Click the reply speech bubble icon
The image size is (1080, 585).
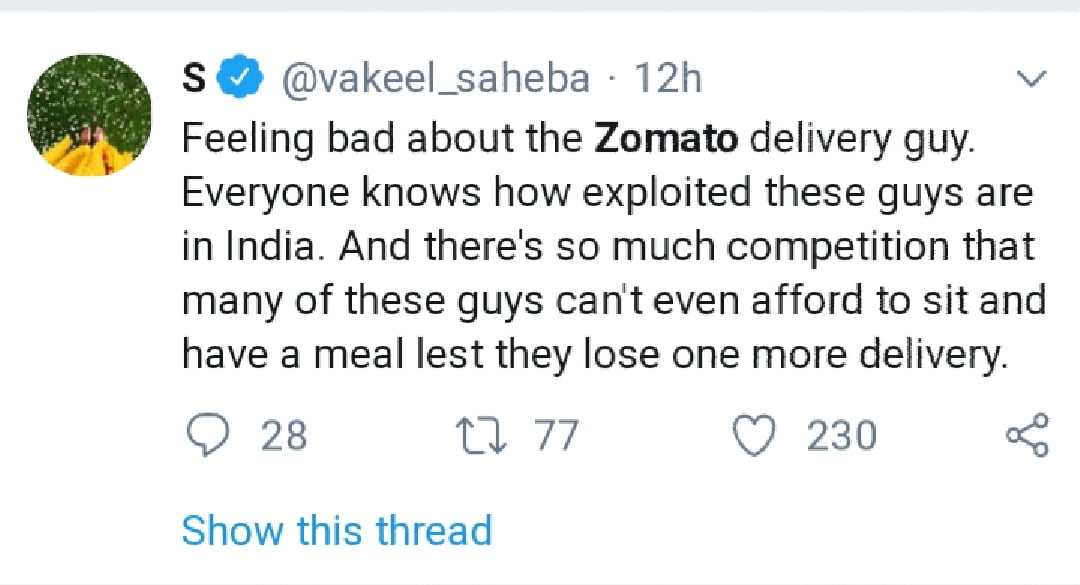coord(206,436)
